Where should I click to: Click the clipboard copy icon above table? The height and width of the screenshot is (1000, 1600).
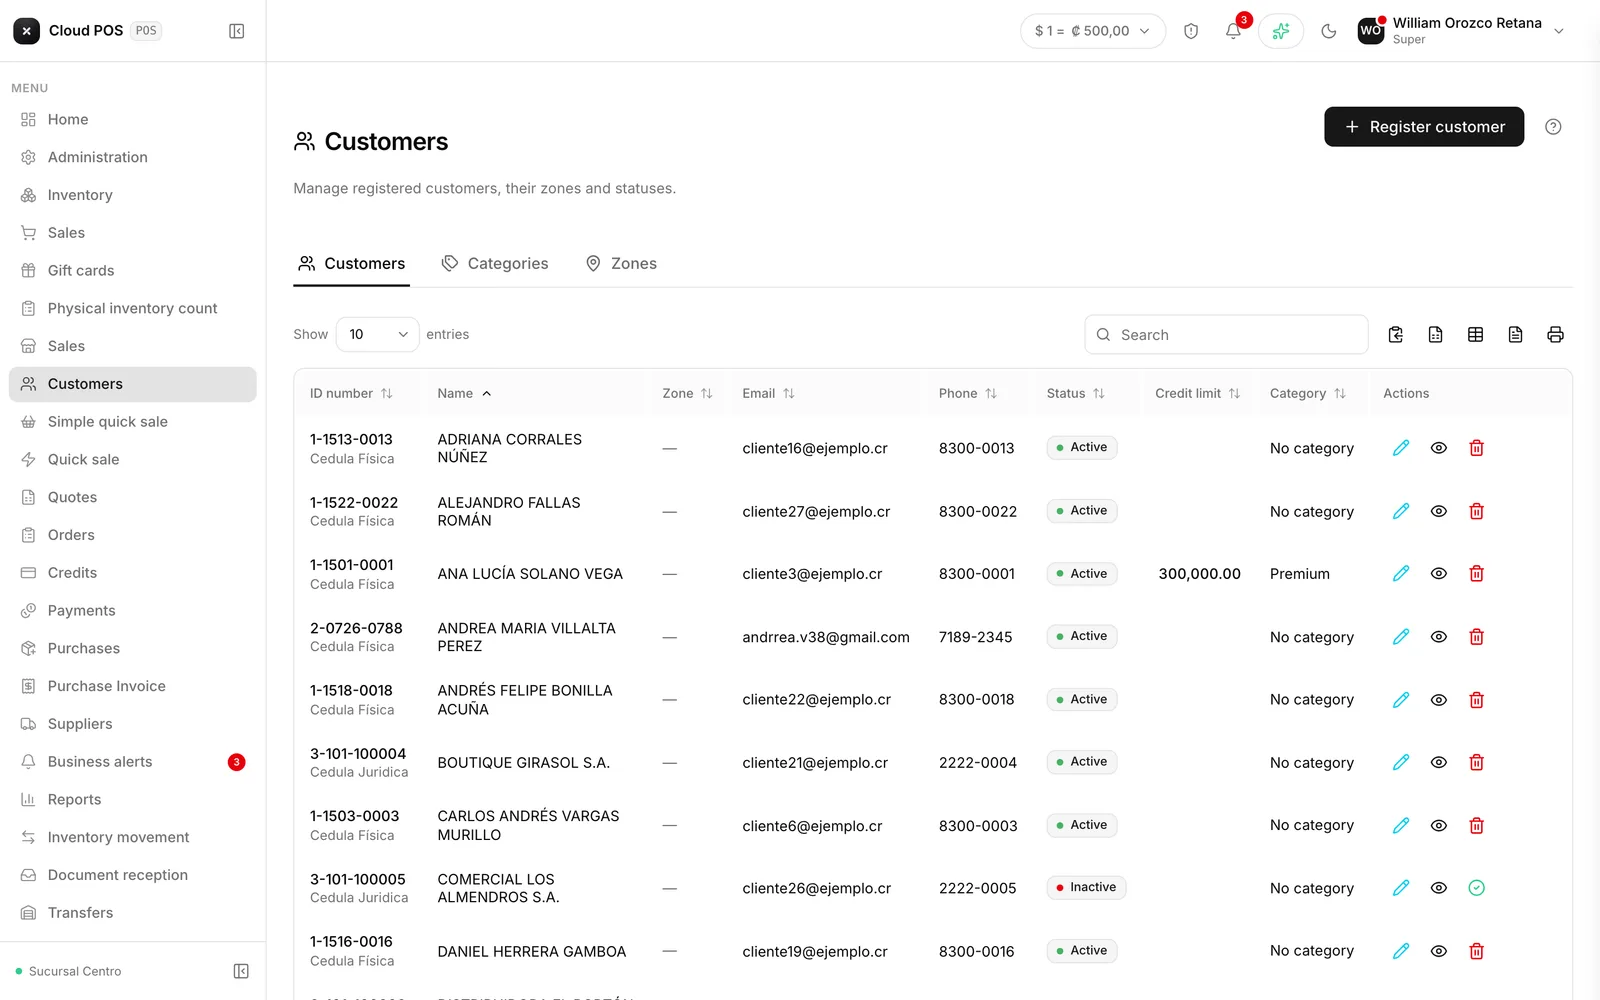click(1396, 335)
